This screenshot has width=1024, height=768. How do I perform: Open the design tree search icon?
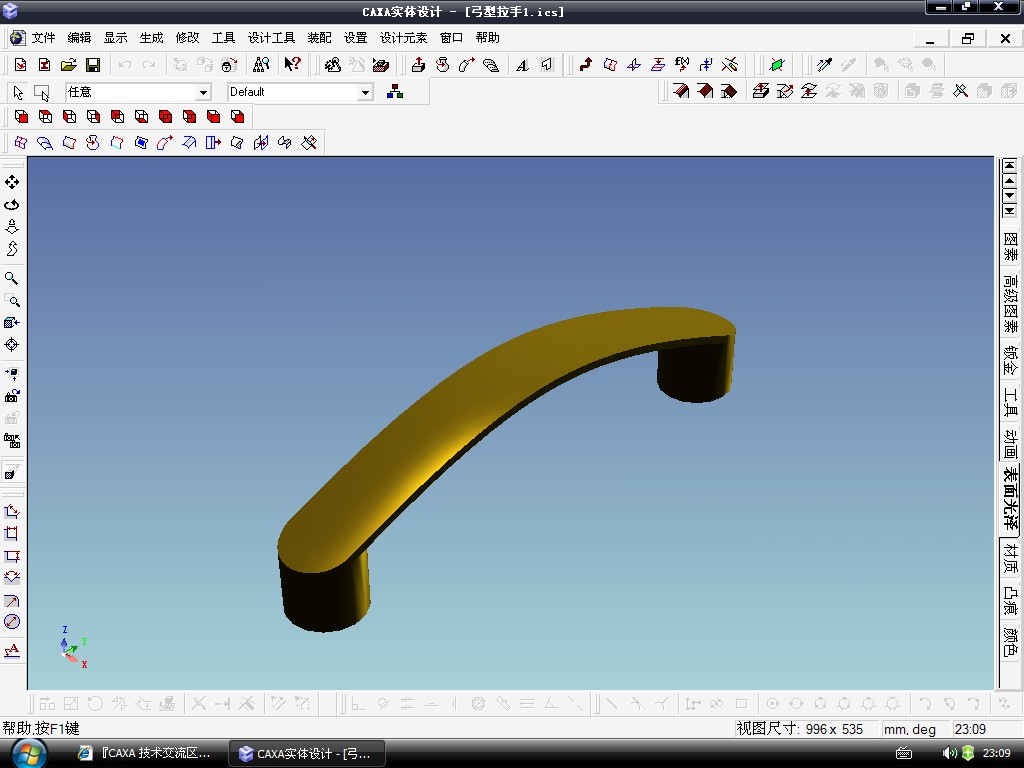[x=261, y=65]
